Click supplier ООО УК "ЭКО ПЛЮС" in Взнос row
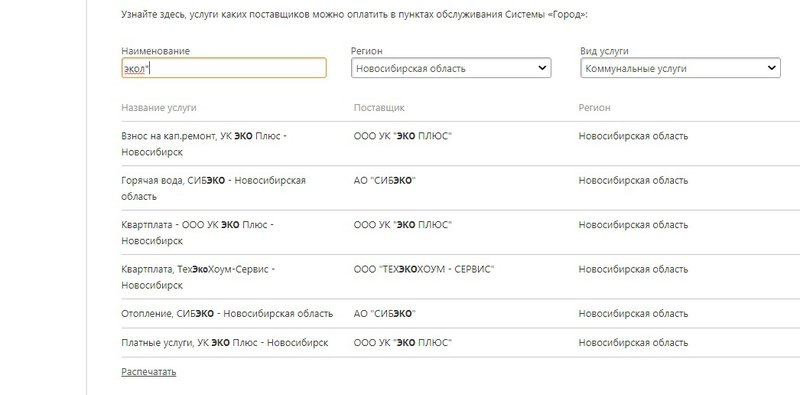 tap(403, 136)
